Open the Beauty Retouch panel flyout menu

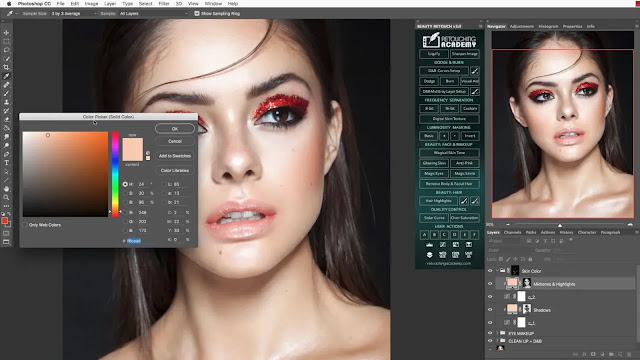480,26
